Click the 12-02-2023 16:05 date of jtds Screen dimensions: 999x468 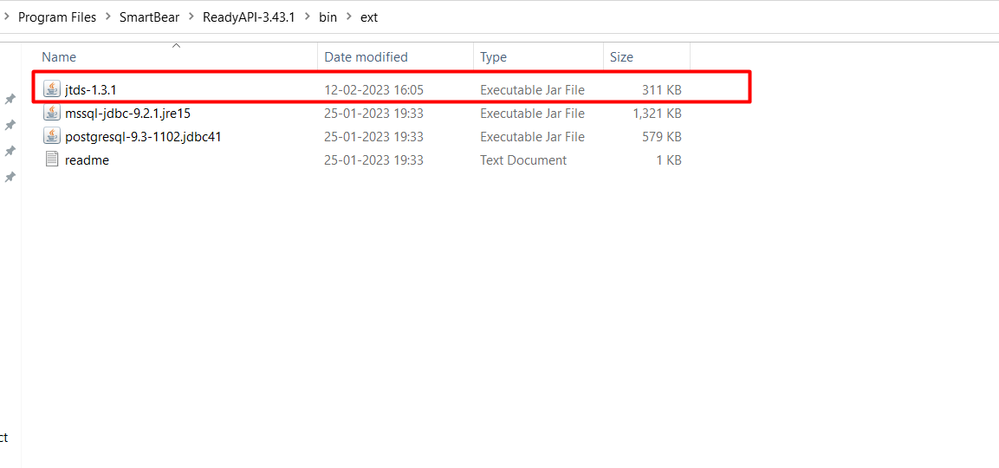click(374, 90)
